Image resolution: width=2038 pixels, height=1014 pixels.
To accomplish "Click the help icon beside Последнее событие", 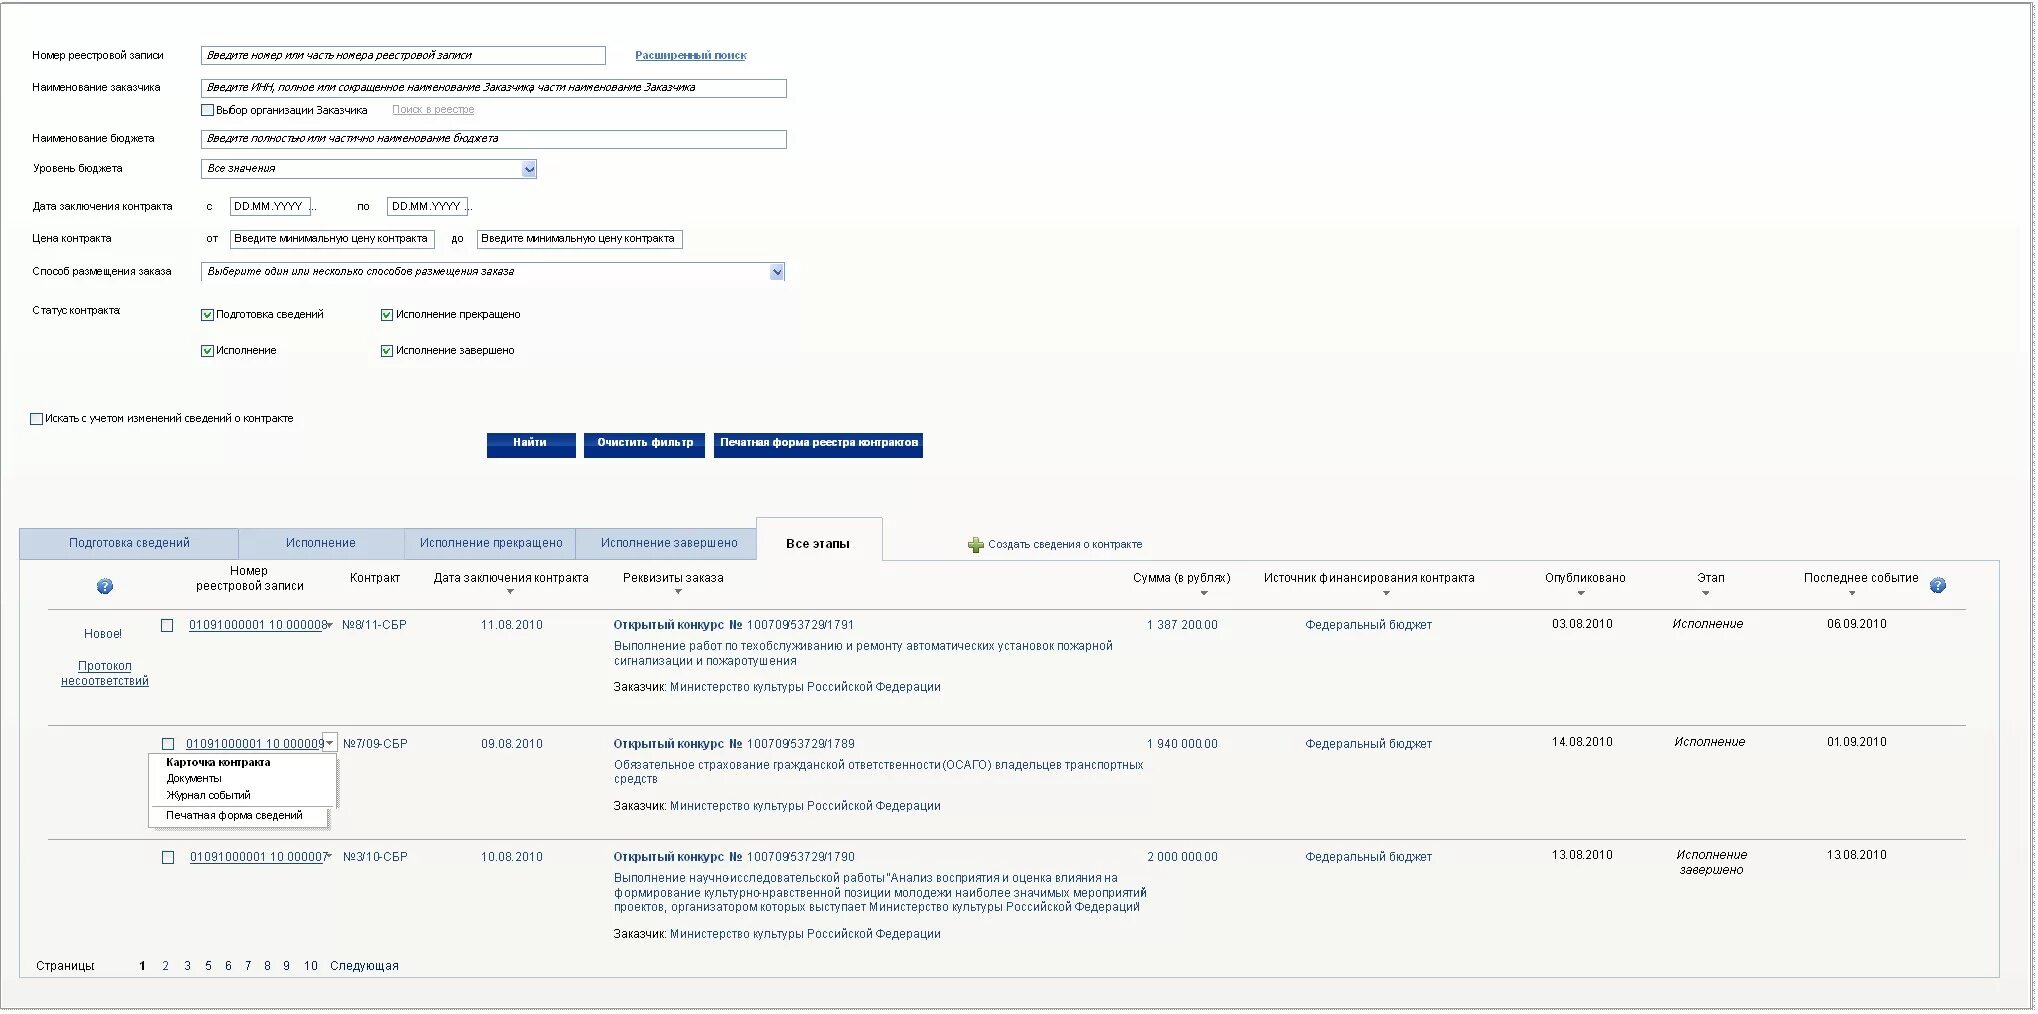I will pos(1938,586).
